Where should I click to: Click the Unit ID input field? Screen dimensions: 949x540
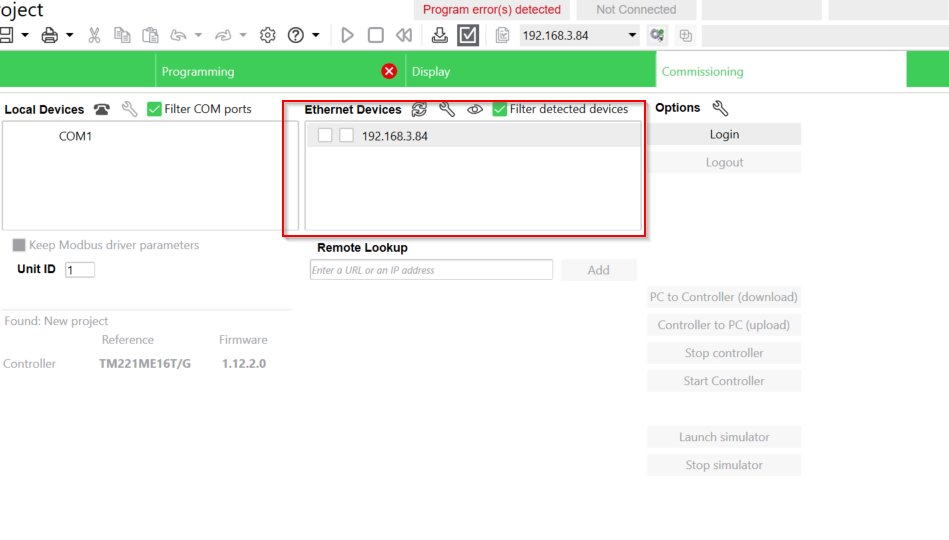80,270
